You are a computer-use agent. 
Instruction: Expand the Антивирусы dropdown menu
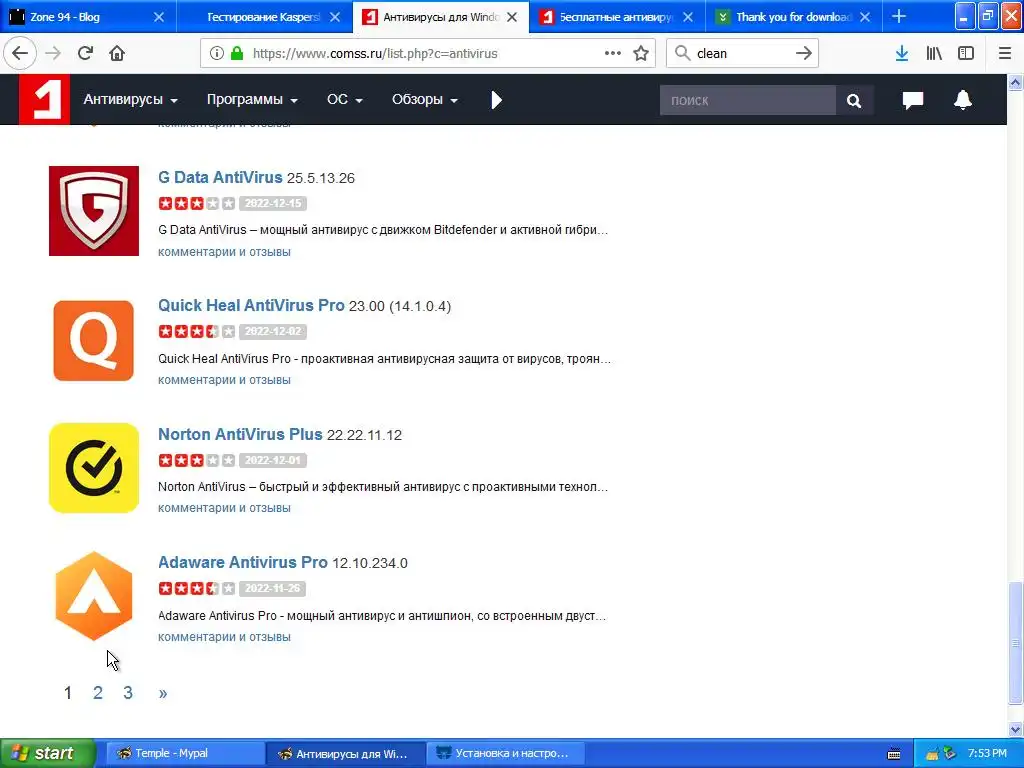pos(130,99)
